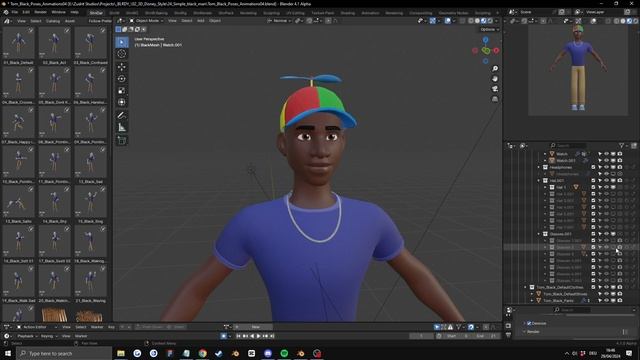640x360 pixels.
Task: Select the Add Cube tool
Action: [x=122, y=140]
